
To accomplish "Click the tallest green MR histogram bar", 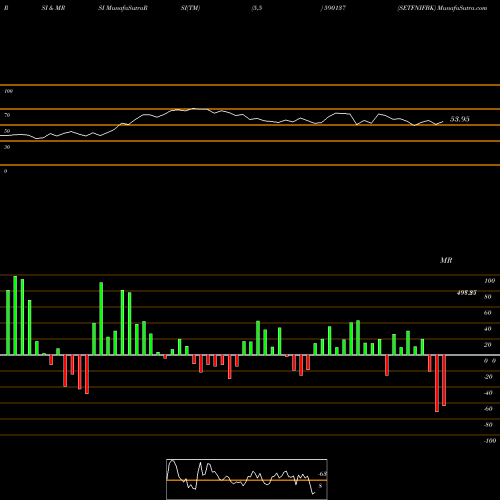I will click(x=15, y=315).
